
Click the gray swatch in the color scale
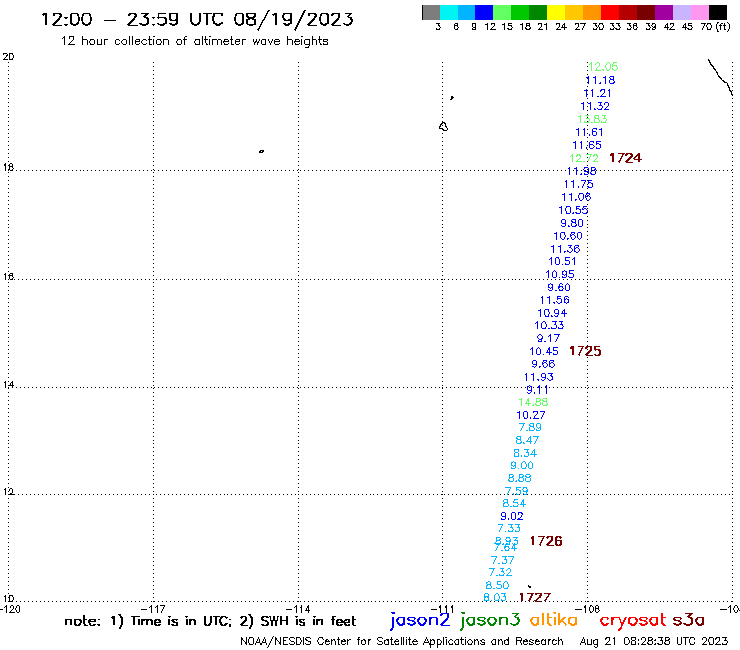pos(431,12)
